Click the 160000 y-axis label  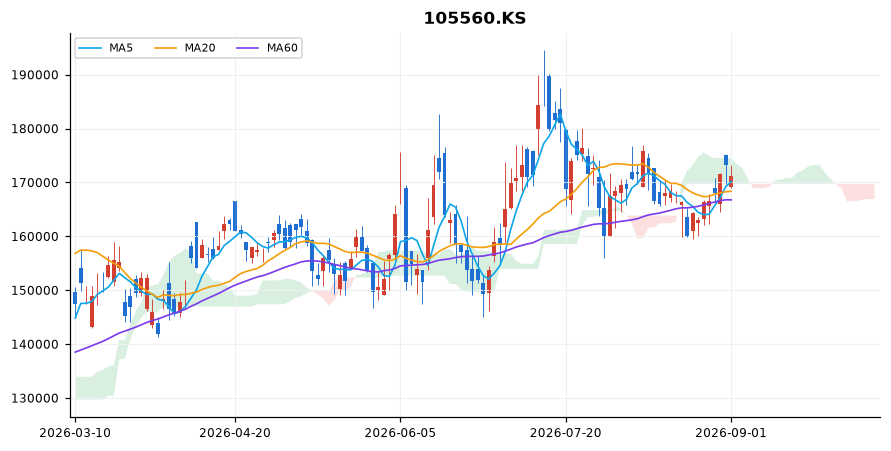[x=35, y=237]
